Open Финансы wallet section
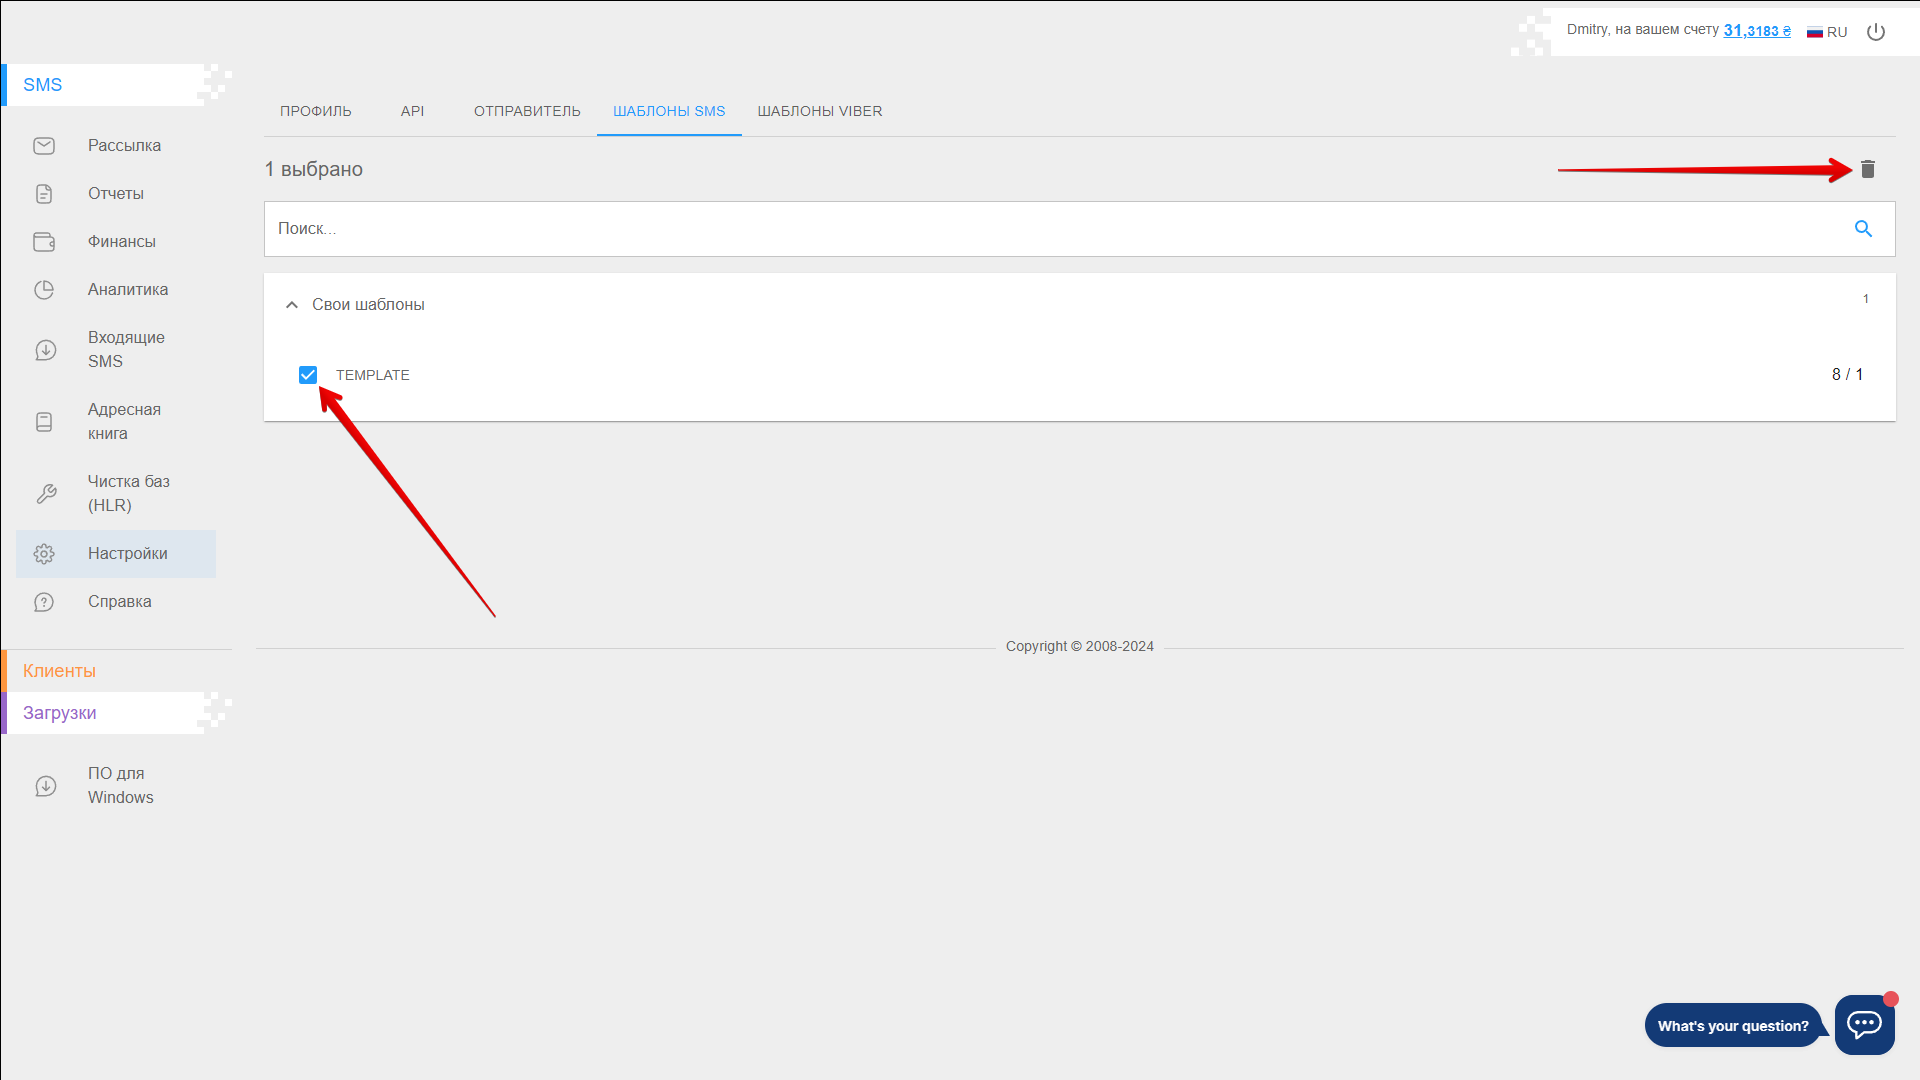This screenshot has height=1080, width=1920. (x=121, y=242)
